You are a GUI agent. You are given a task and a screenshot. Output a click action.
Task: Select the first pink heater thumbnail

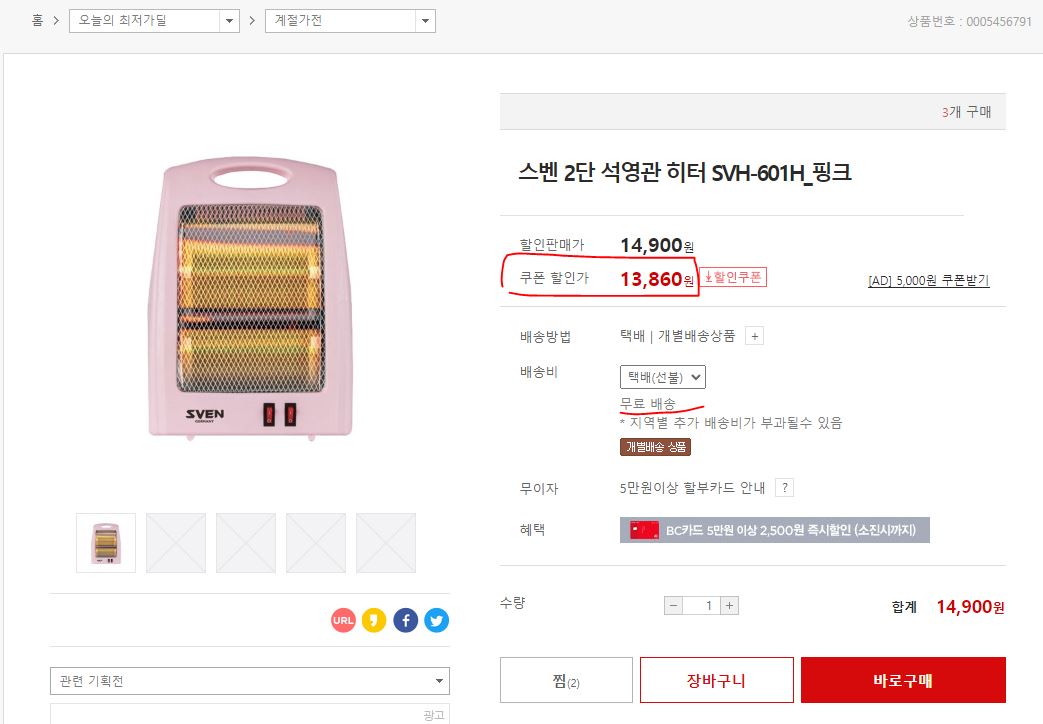click(106, 543)
